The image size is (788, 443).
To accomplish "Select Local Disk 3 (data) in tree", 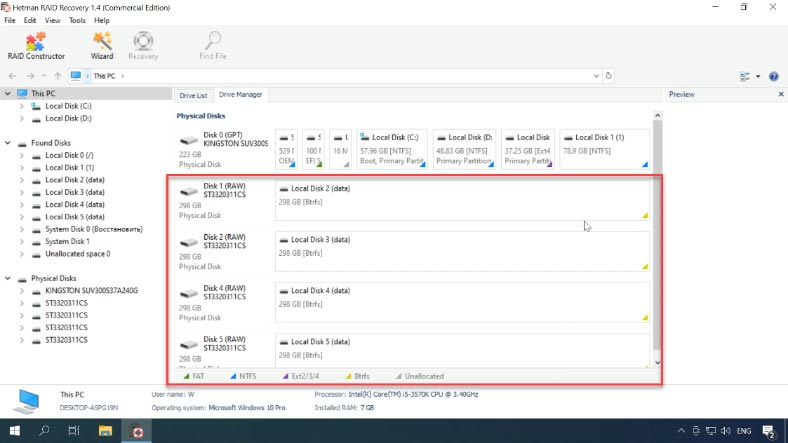I will point(74,192).
